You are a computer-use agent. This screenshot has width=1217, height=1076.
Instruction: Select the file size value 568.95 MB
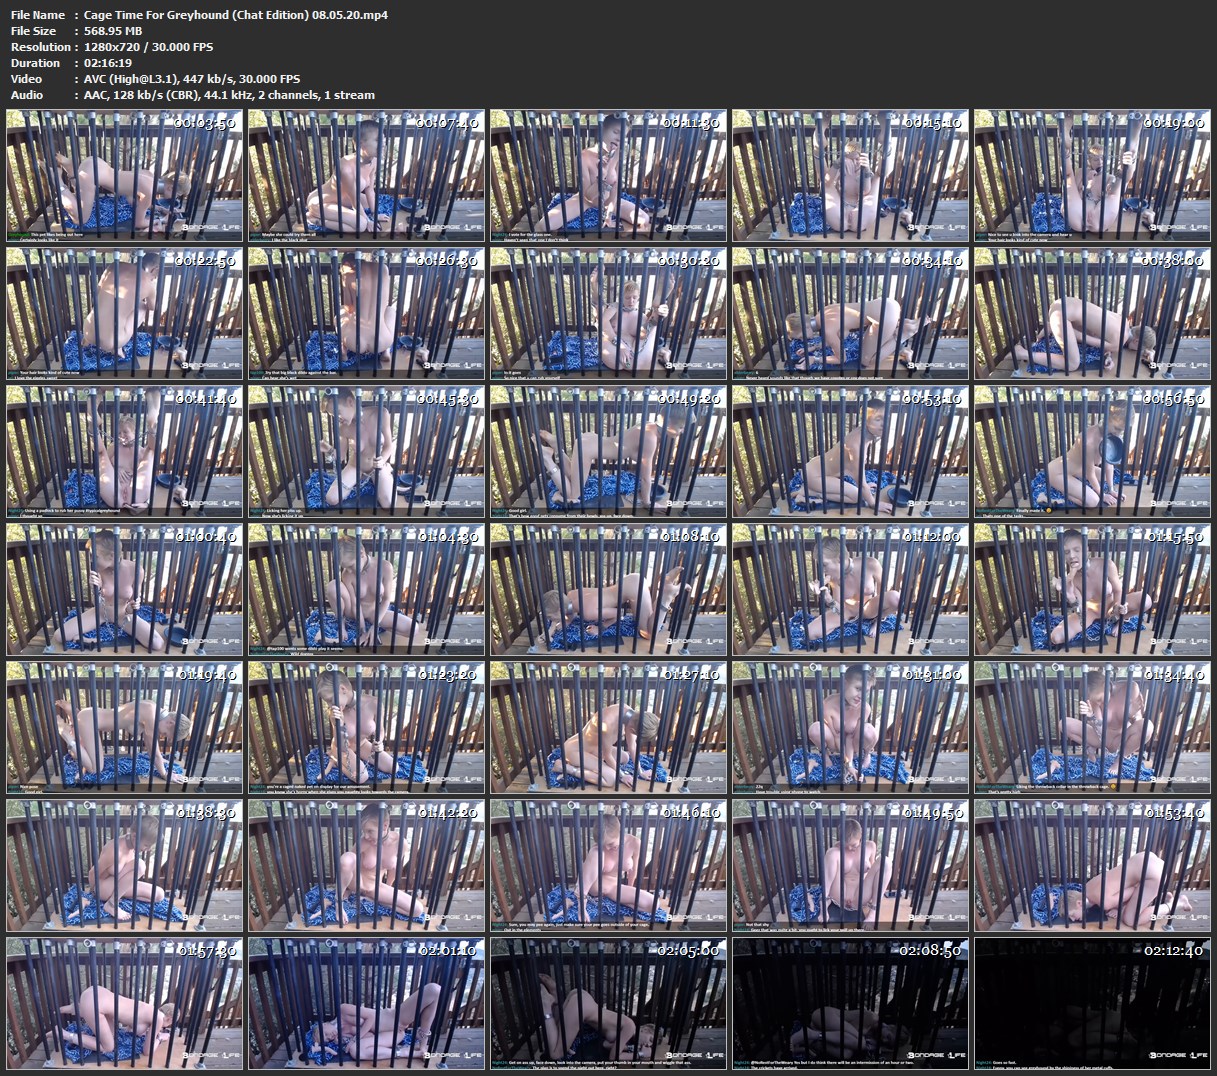pos(113,31)
